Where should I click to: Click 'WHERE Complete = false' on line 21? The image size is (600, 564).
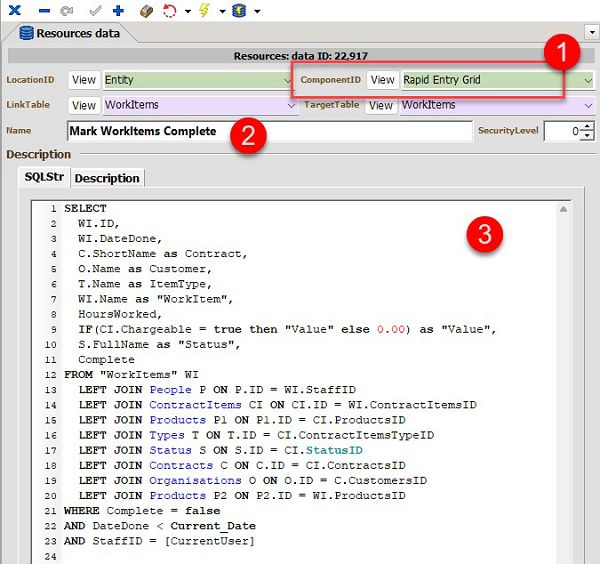(142, 510)
